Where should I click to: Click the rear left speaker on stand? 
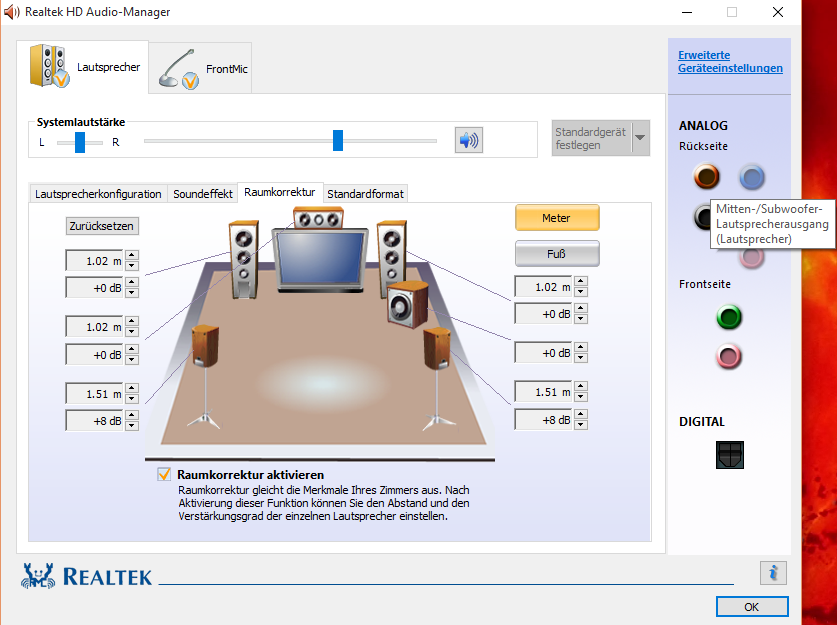click(206, 346)
